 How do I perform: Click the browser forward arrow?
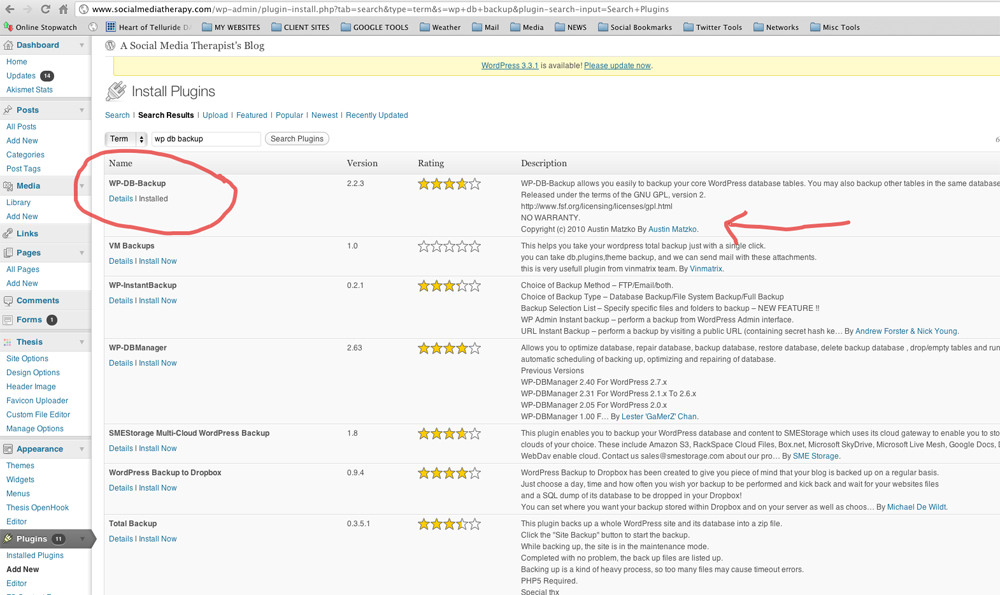[27, 9]
